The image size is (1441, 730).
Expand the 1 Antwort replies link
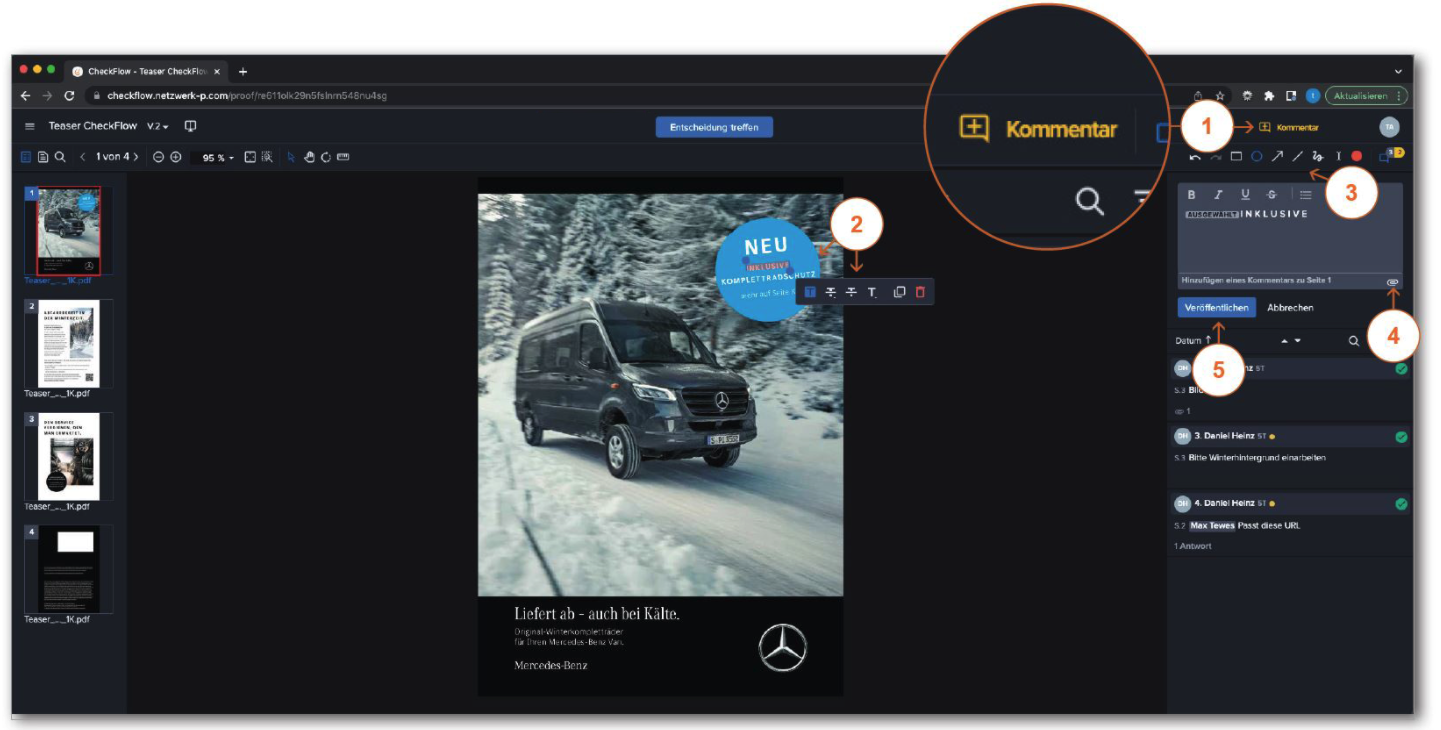click(1192, 546)
